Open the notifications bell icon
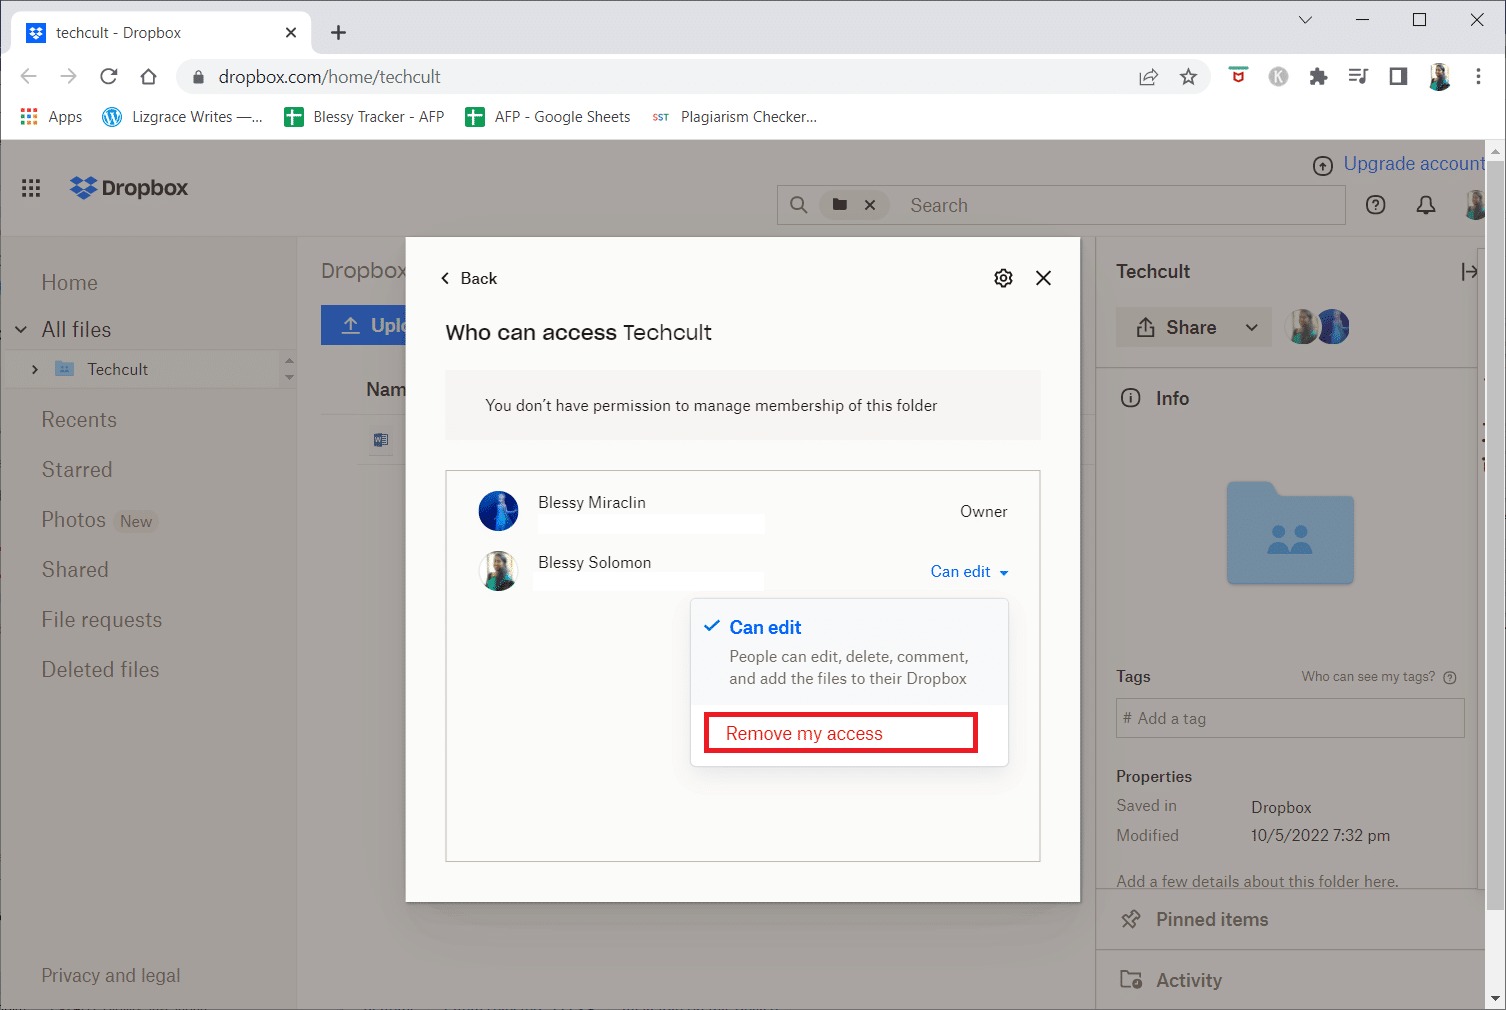 pyautogui.click(x=1426, y=205)
